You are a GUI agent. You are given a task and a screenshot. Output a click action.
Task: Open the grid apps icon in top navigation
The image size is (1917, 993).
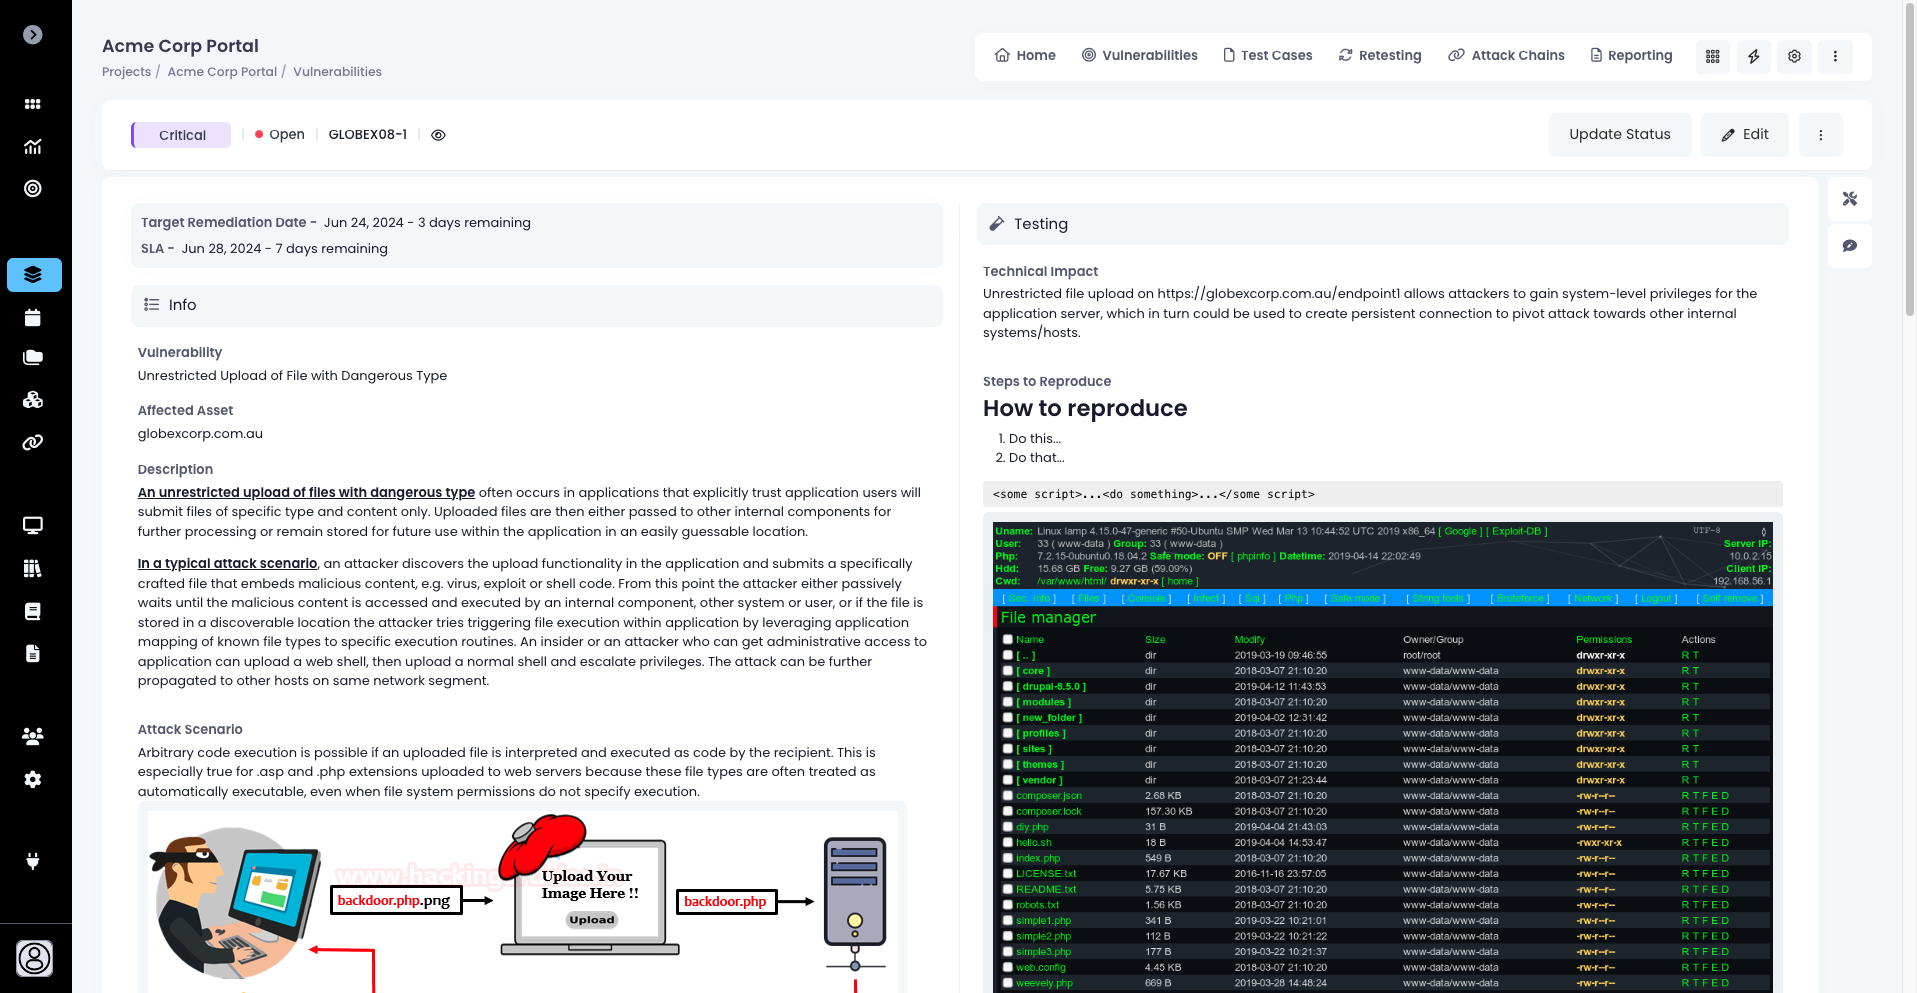point(1712,56)
